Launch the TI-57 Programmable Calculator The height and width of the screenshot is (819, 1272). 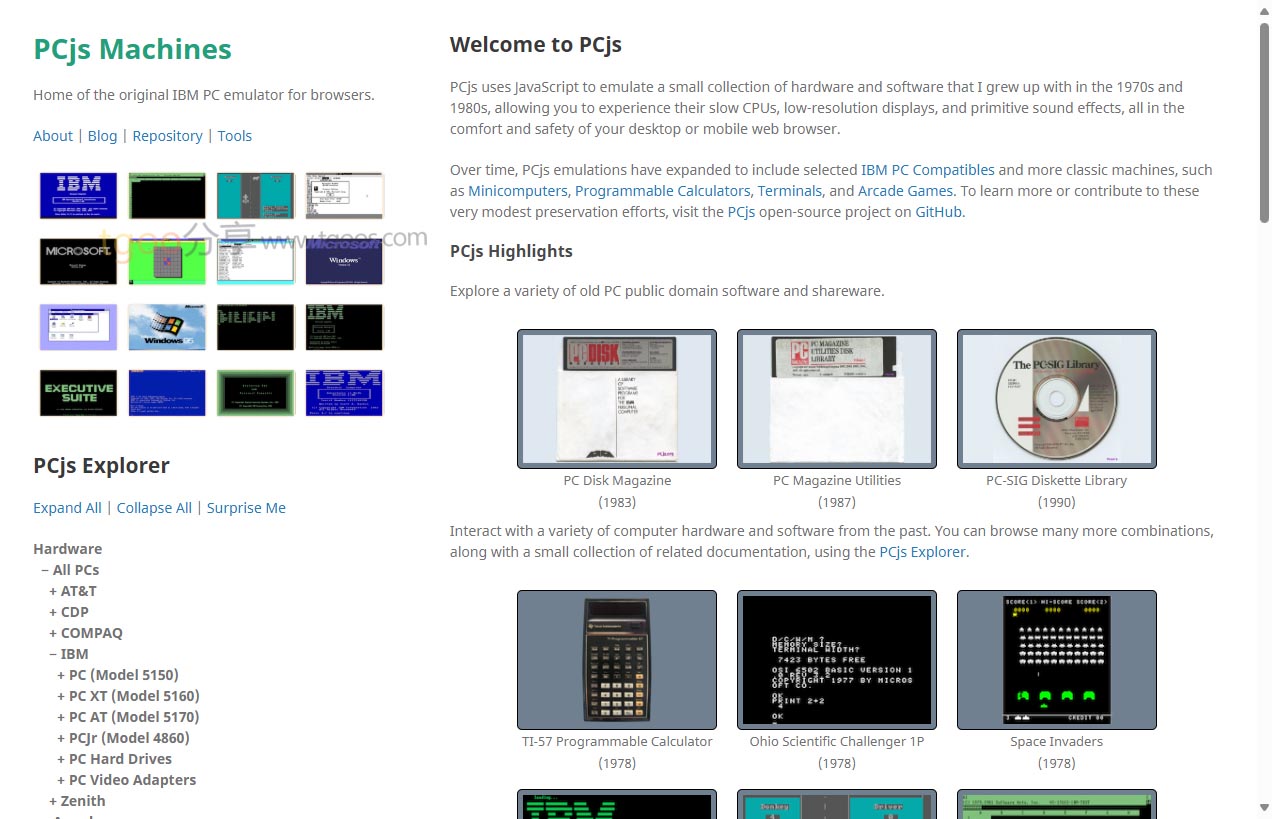[616, 660]
